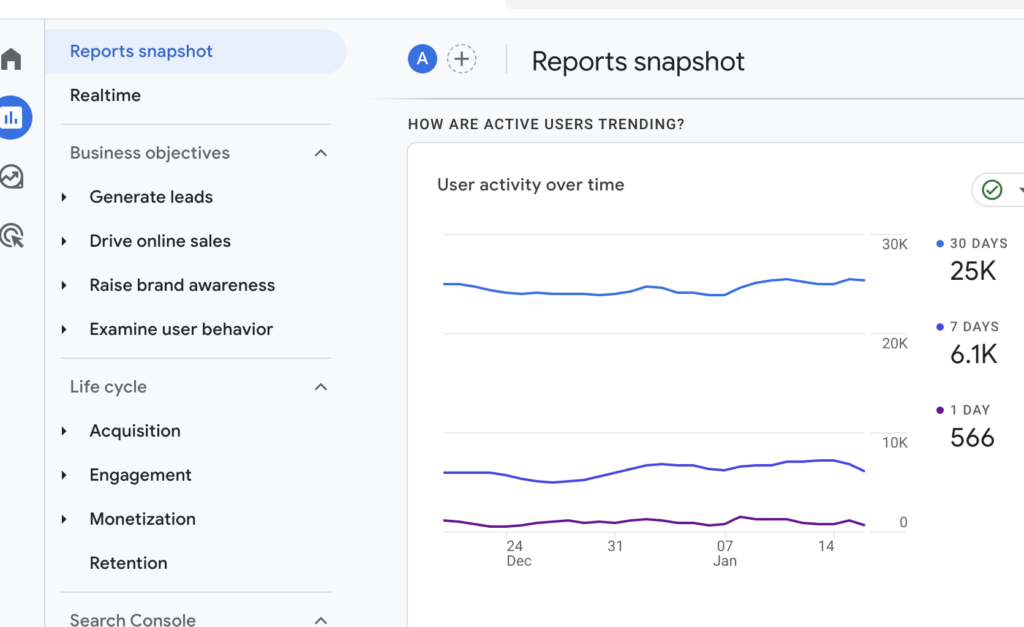This screenshot has width=1024, height=627.
Task: Expand the Acquisition arrow
Action: [64, 431]
